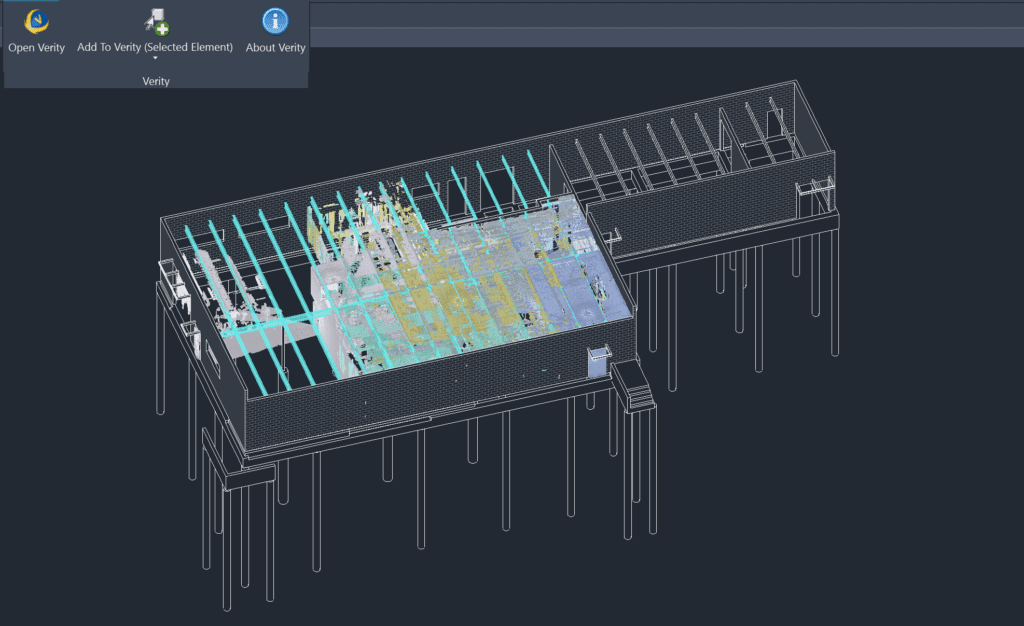Expand the Add To Verity dropdown arrow
This screenshot has width=1024, height=626.
pyautogui.click(x=155, y=58)
